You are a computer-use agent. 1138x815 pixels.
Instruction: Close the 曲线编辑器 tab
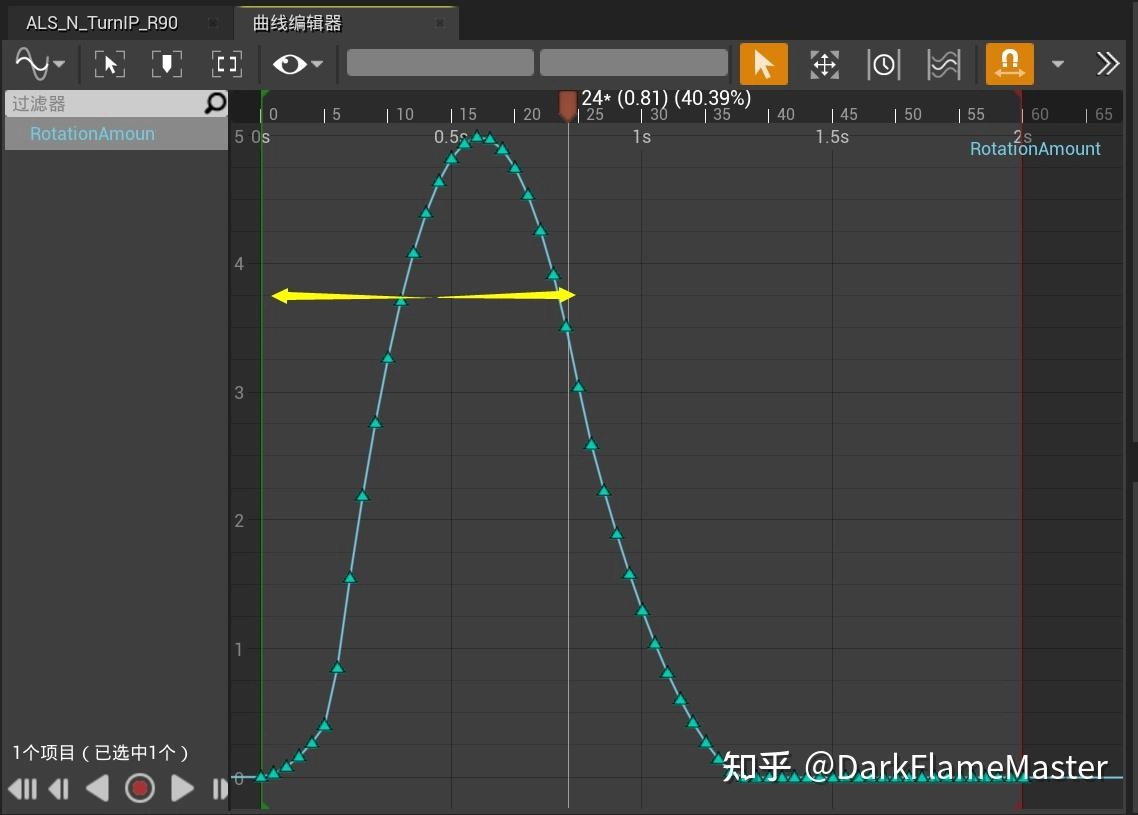pyautogui.click(x=440, y=23)
